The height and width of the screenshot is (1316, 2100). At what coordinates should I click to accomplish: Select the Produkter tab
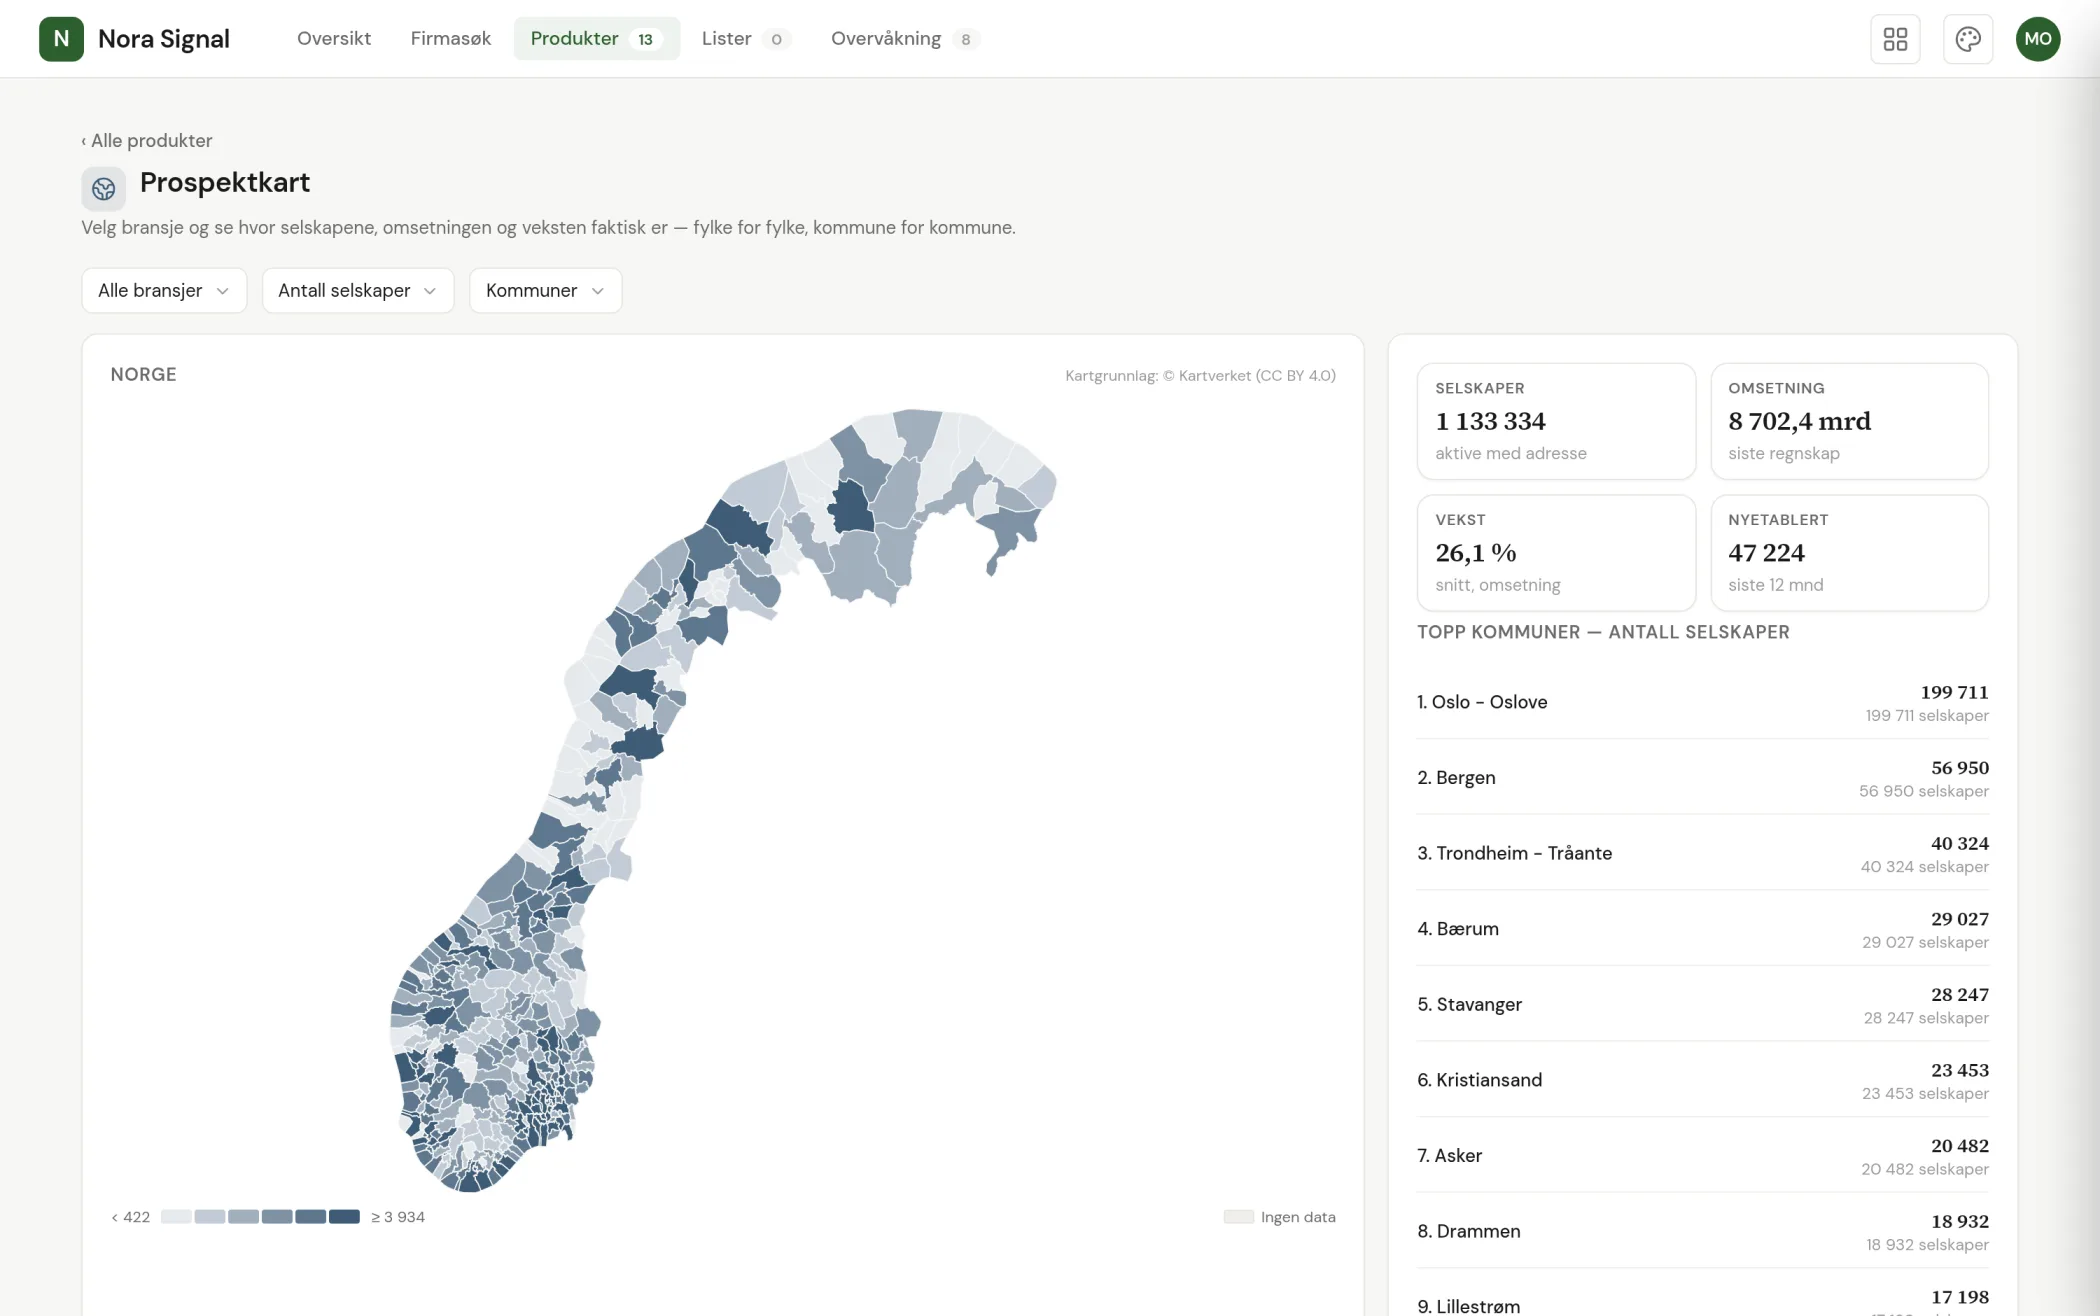596,38
